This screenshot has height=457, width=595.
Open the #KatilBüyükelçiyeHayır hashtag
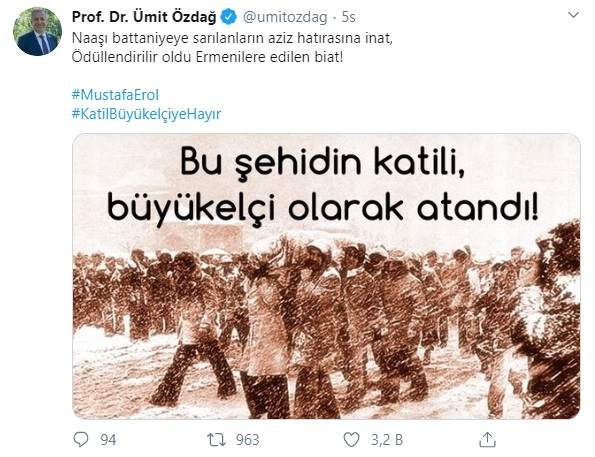[x=146, y=114]
